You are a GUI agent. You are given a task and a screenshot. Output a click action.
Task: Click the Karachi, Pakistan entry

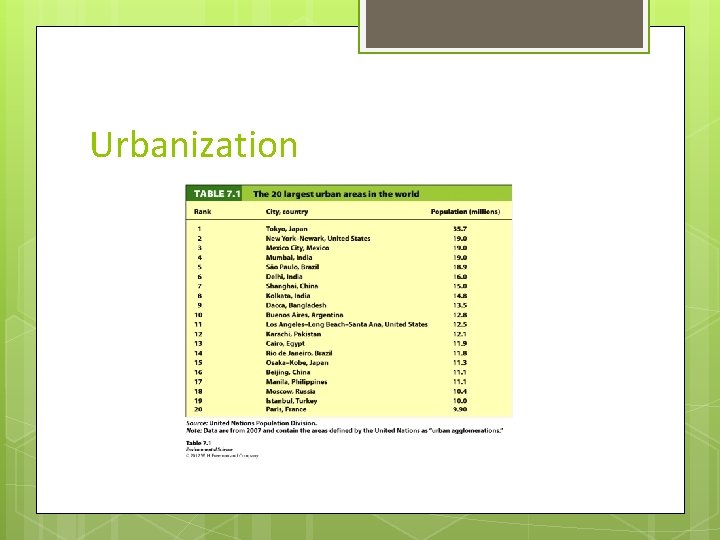(x=293, y=334)
